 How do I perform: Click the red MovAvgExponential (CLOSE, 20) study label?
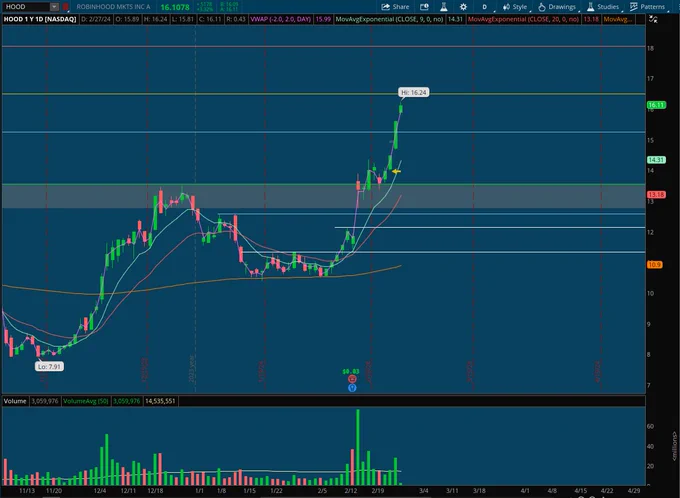tap(523, 19)
